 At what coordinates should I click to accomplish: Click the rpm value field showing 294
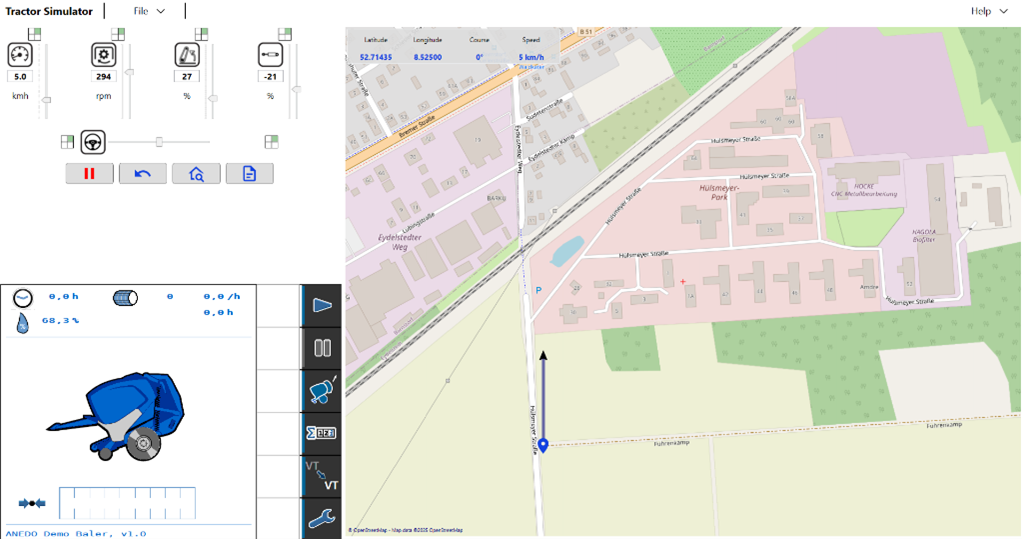tap(103, 76)
